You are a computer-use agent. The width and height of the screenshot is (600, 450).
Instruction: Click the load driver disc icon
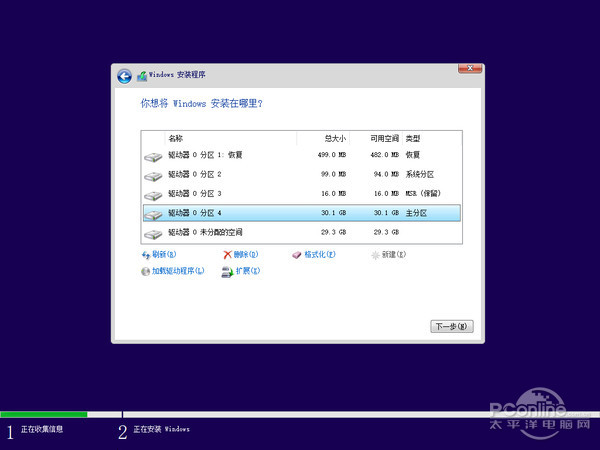coord(145,271)
